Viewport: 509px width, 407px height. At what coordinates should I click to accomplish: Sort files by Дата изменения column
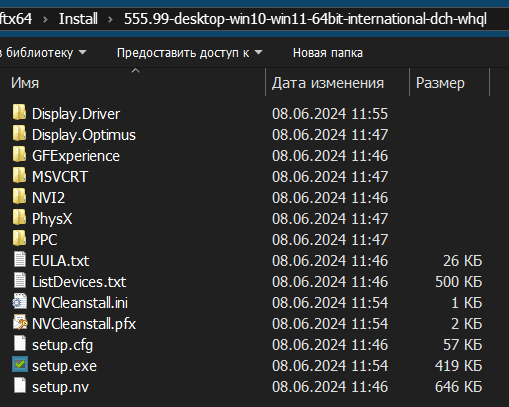328,83
